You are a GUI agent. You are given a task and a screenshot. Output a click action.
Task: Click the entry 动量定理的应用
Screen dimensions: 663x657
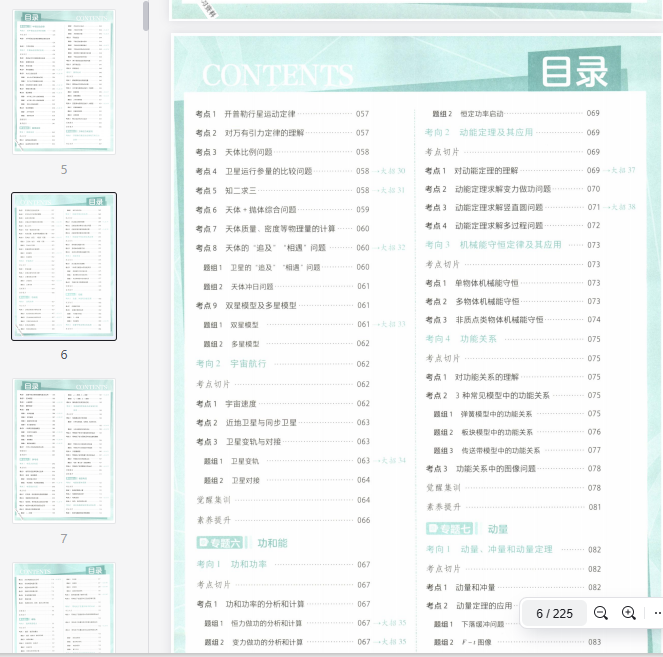point(484,606)
